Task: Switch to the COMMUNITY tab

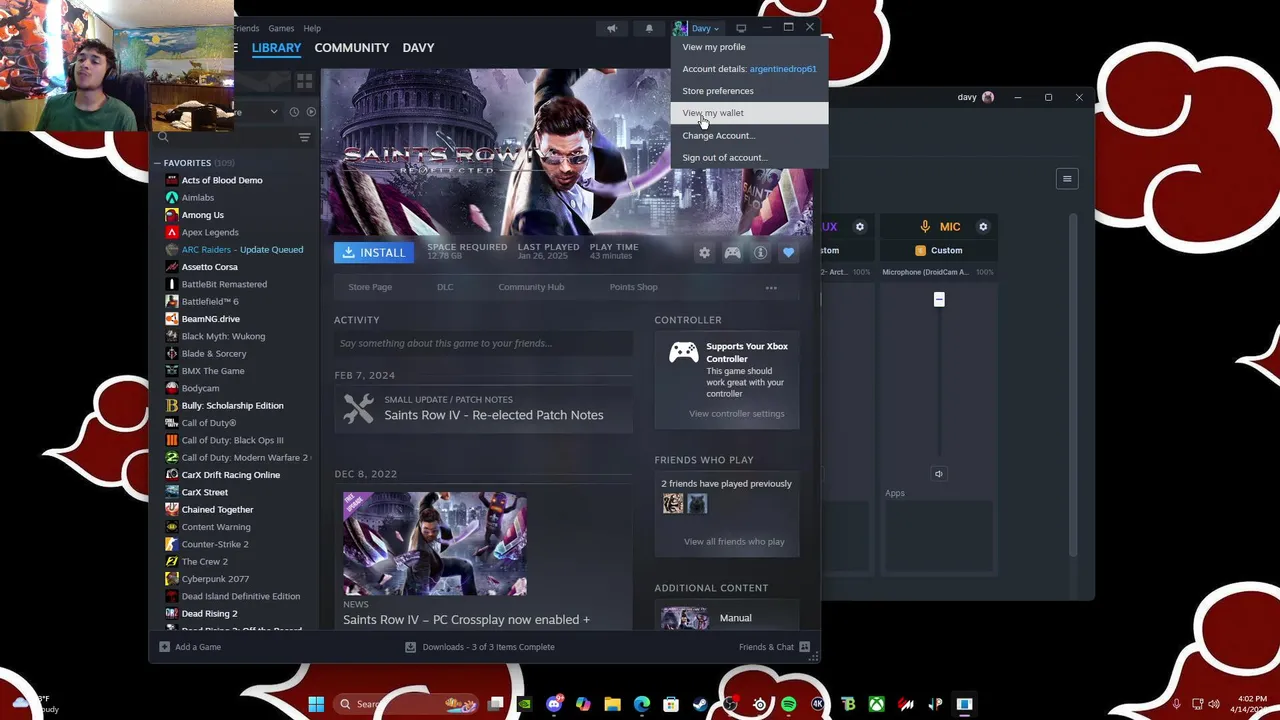Action: click(x=351, y=48)
